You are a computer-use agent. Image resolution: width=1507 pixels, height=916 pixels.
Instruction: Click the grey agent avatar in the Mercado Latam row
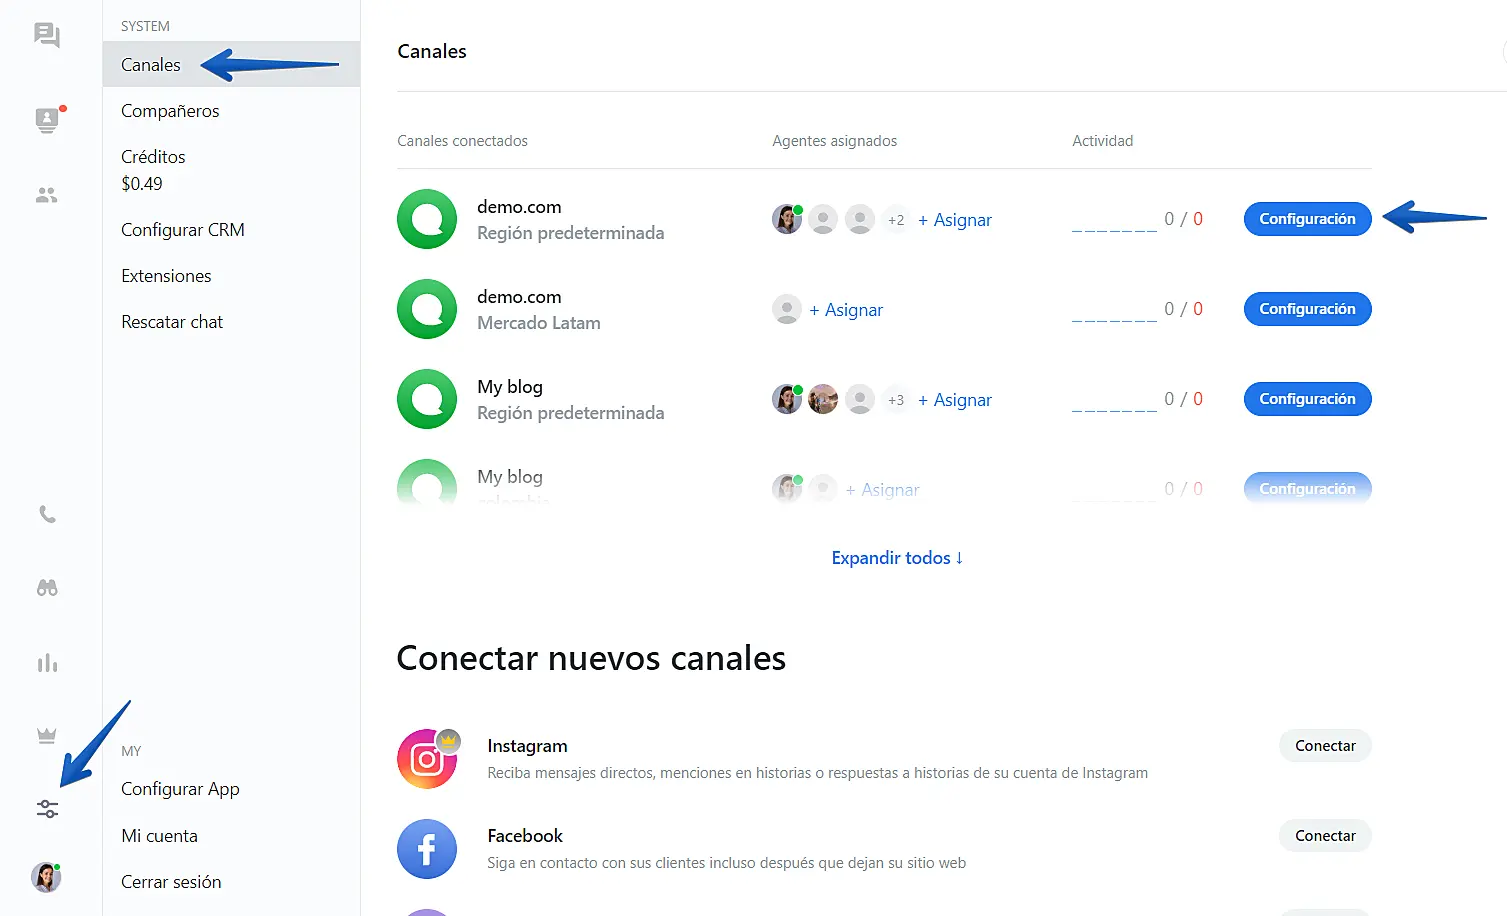coord(787,309)
